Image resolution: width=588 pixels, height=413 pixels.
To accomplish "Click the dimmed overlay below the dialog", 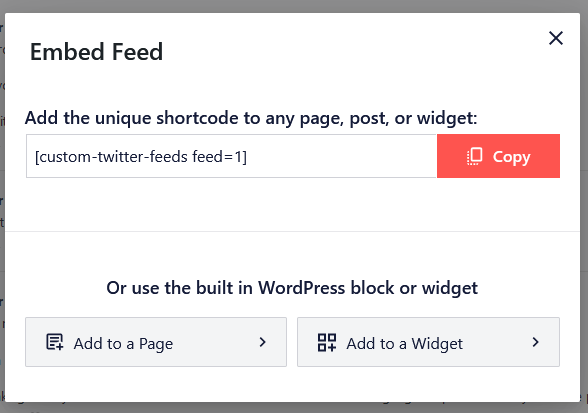I will point(294,408).
